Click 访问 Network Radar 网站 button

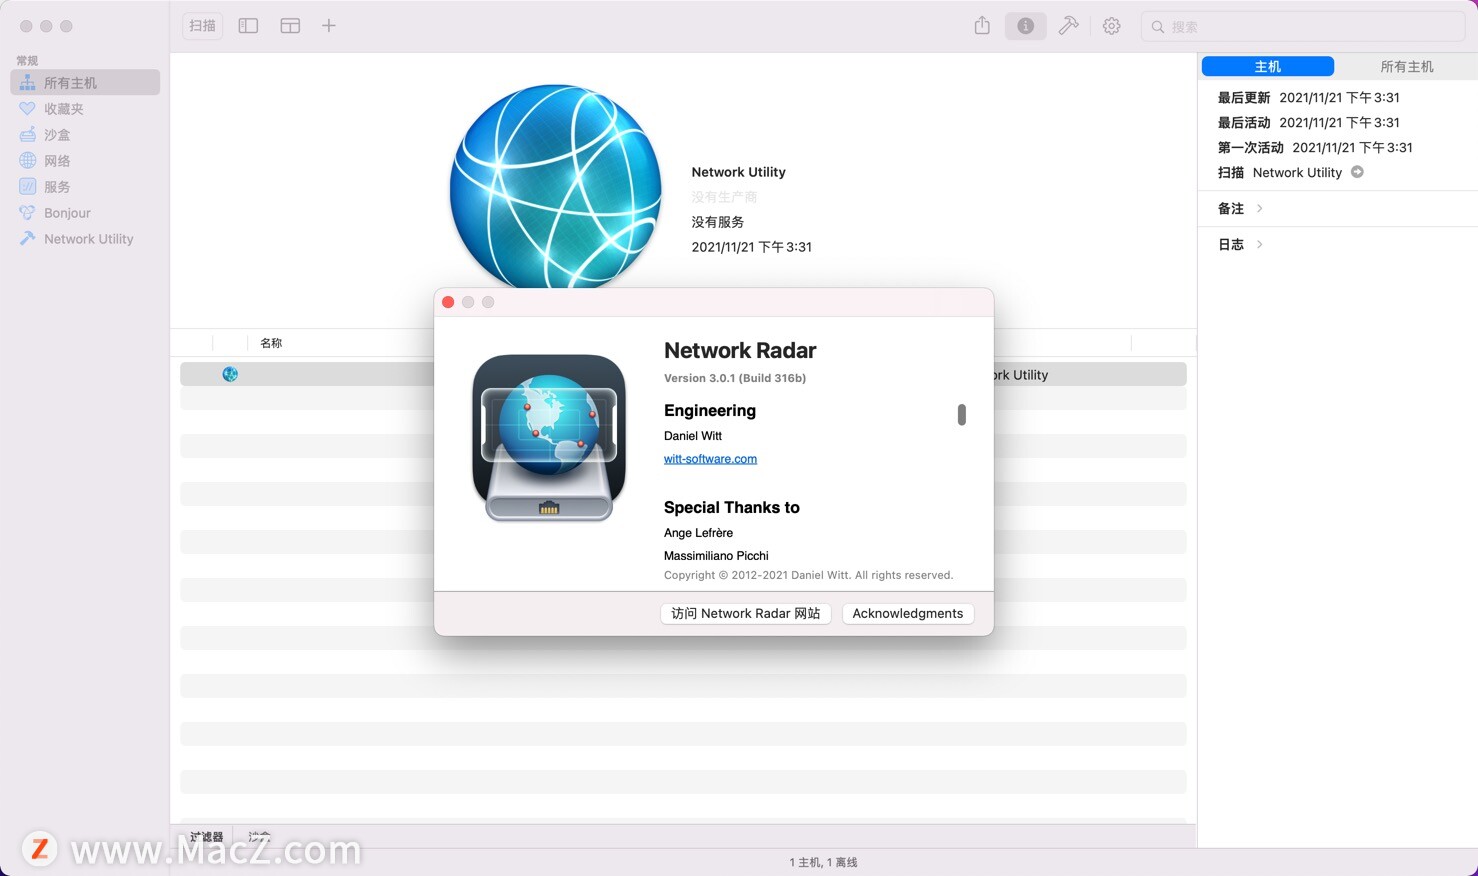click(746, 613)
